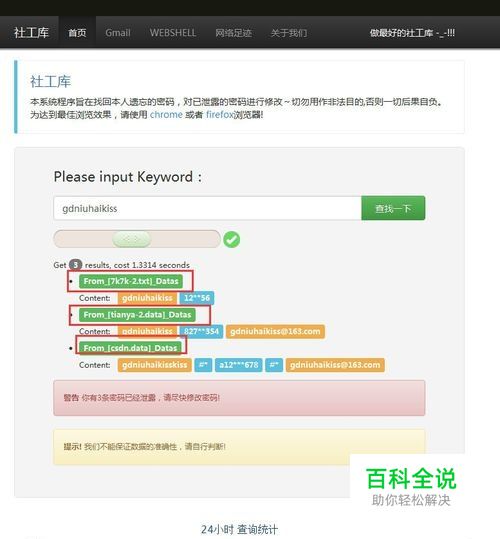Click the results count badge showing 3
The image size is (500, 539).
75,265
